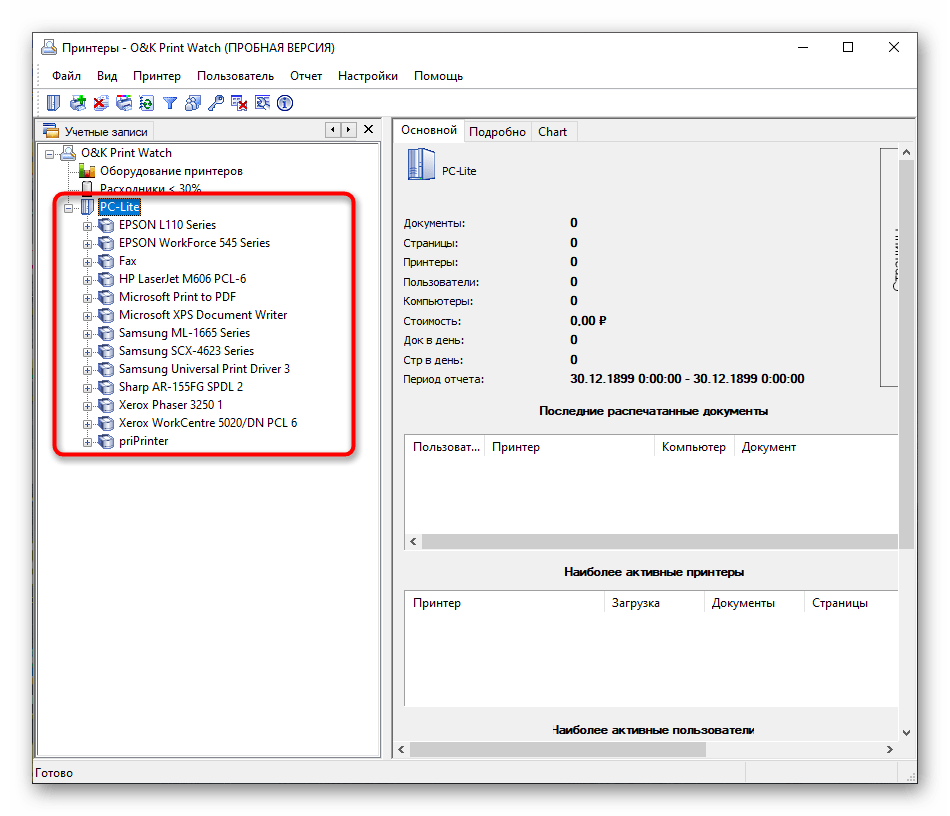Expand the Microsoft XPS Document Writer node
Viewport: 950px width, 816px height.
(x=87, y=316)
